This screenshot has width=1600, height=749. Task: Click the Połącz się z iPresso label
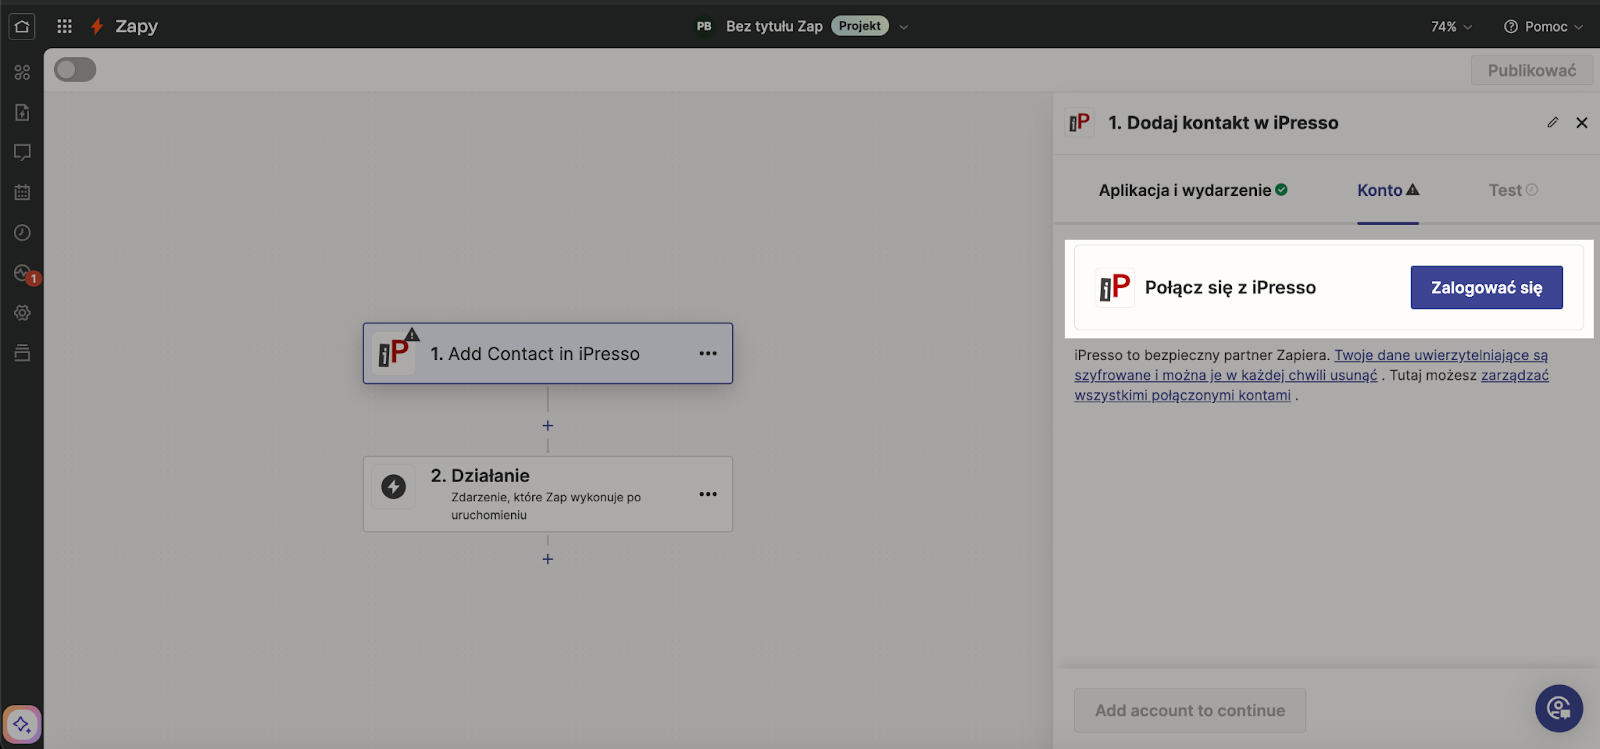coord(1230,288)
